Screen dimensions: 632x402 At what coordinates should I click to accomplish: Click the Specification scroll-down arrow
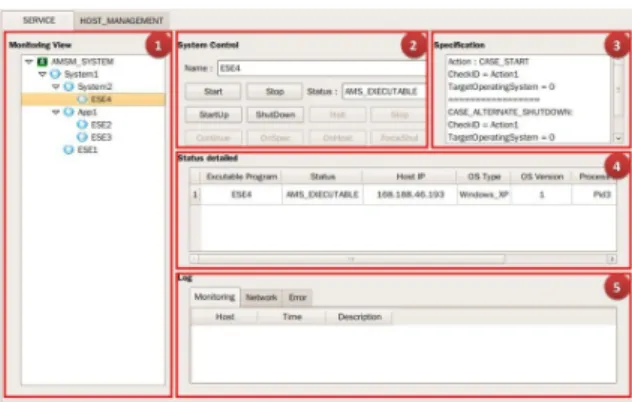coord(618,138)
